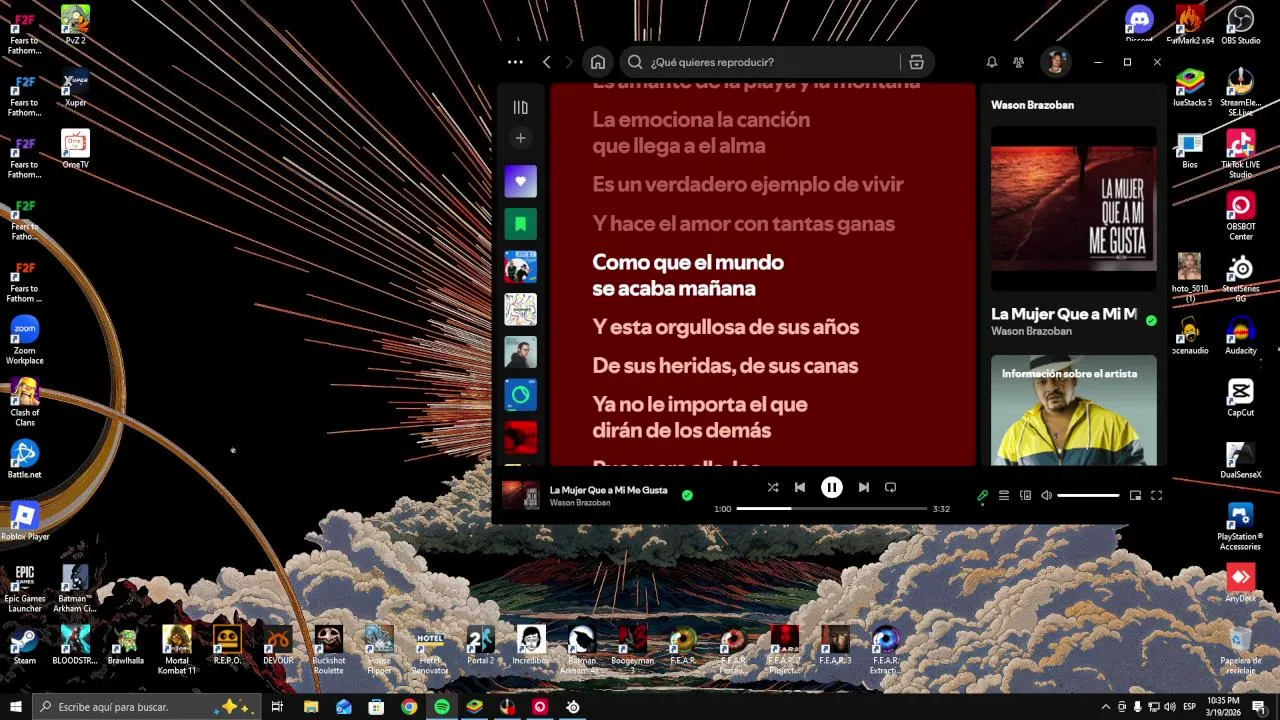
Task: Select Discord desktop shortcut
Action: (1139, 23)
